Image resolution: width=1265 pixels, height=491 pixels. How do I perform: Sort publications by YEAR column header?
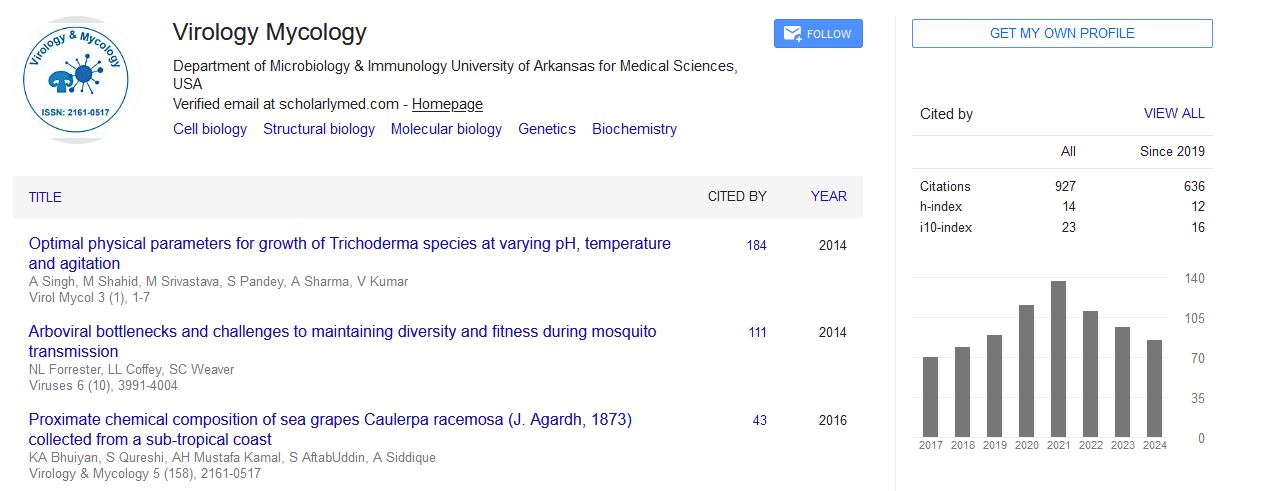pos(828,197)
